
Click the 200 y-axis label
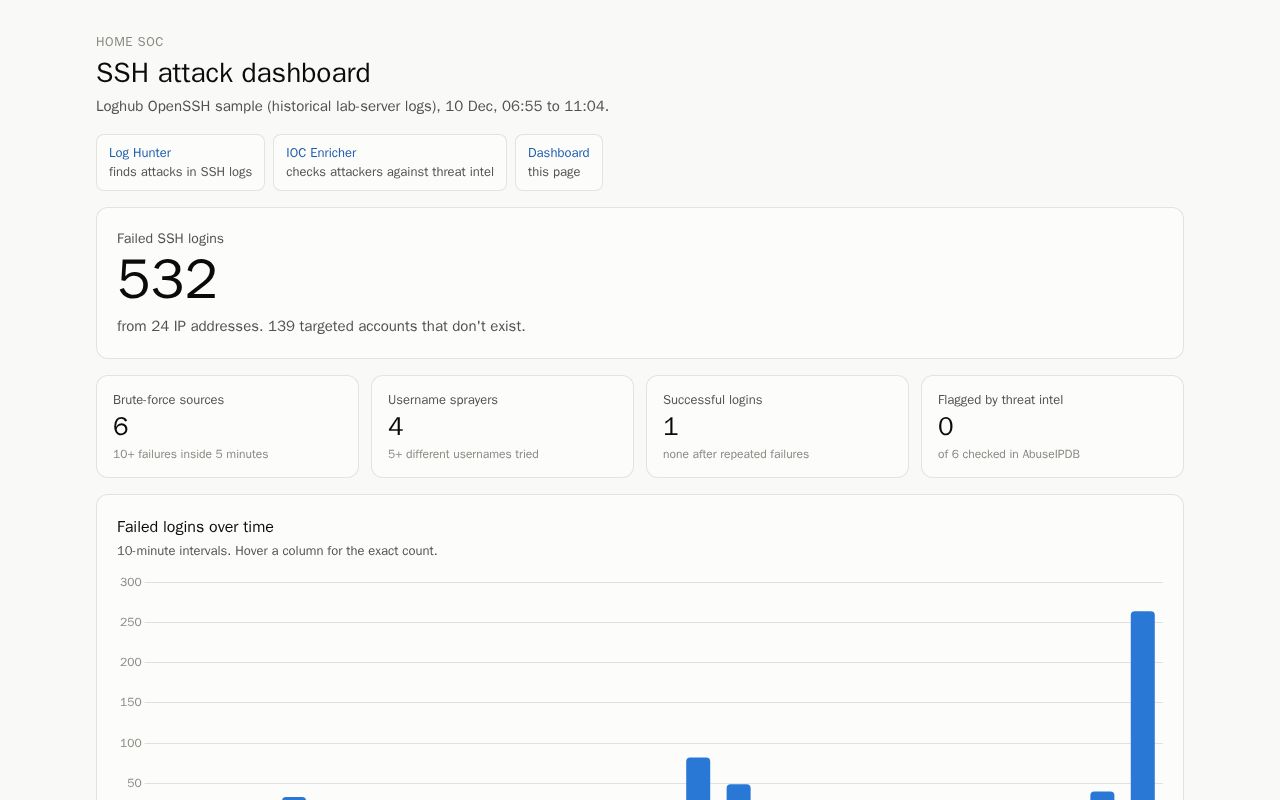pyautogui.click(x=131, y=662)
